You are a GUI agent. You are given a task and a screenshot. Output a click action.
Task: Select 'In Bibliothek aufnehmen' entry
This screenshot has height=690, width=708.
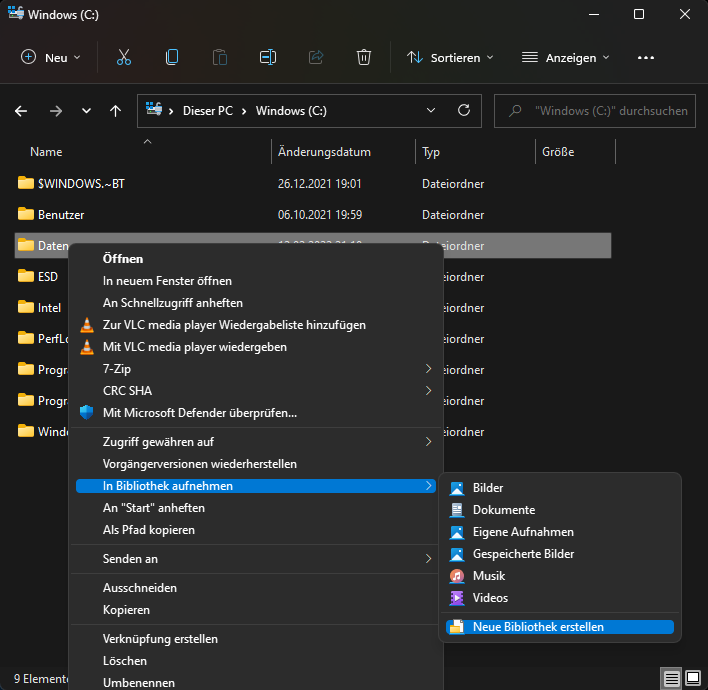pos(256,486)
